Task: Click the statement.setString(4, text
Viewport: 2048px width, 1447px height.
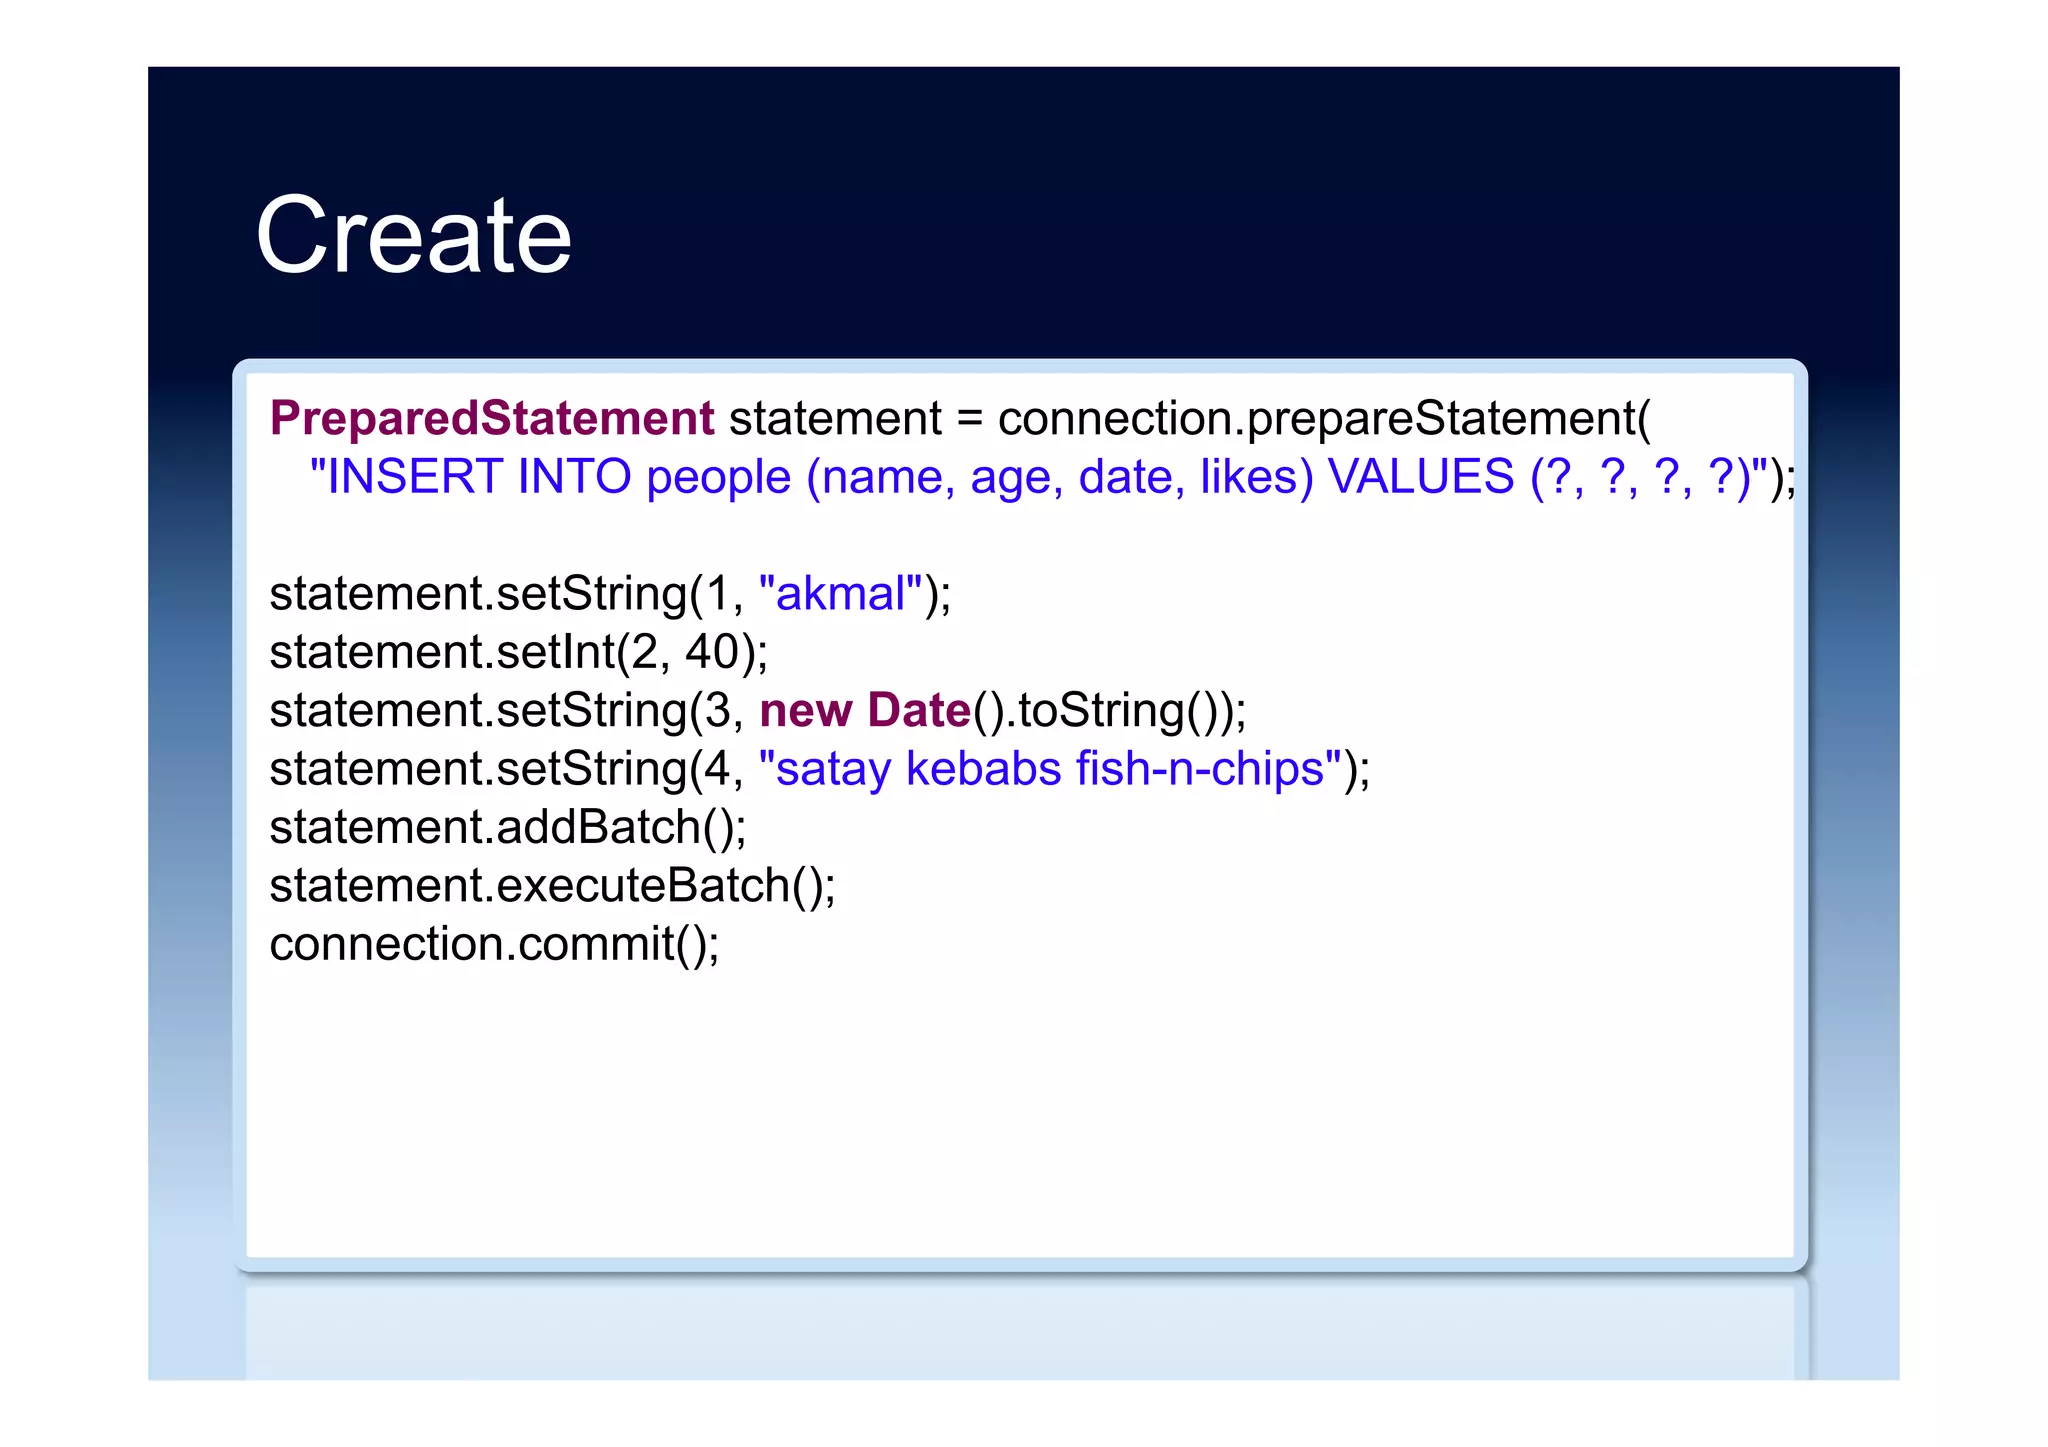Action: (505, 769)
